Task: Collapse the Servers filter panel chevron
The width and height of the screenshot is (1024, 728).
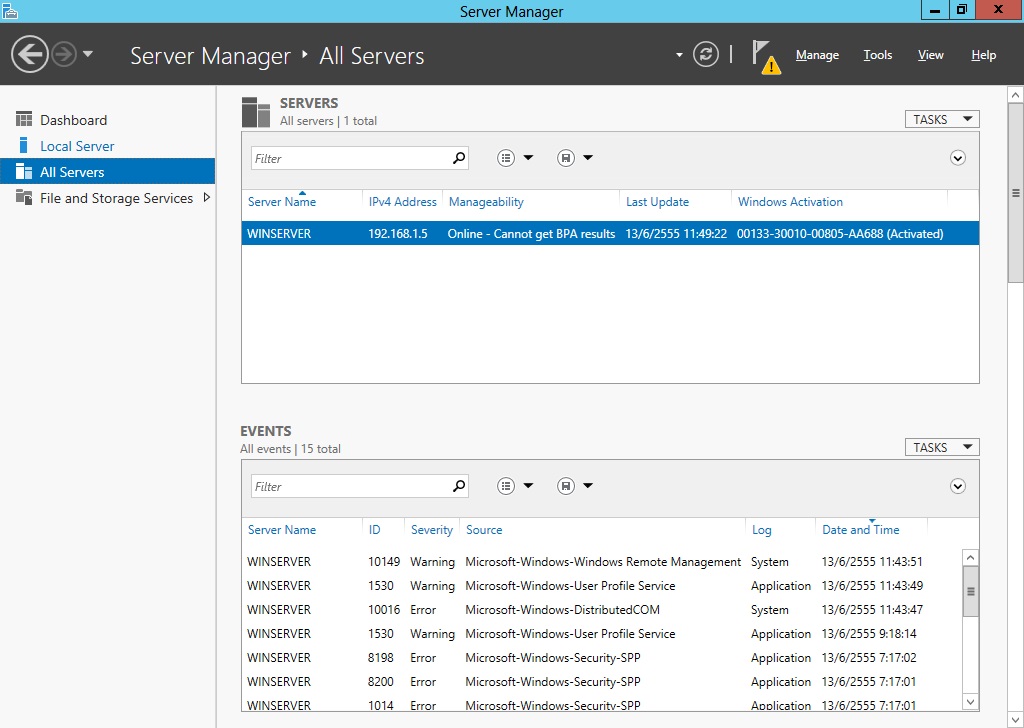Action: pos(957,158)
